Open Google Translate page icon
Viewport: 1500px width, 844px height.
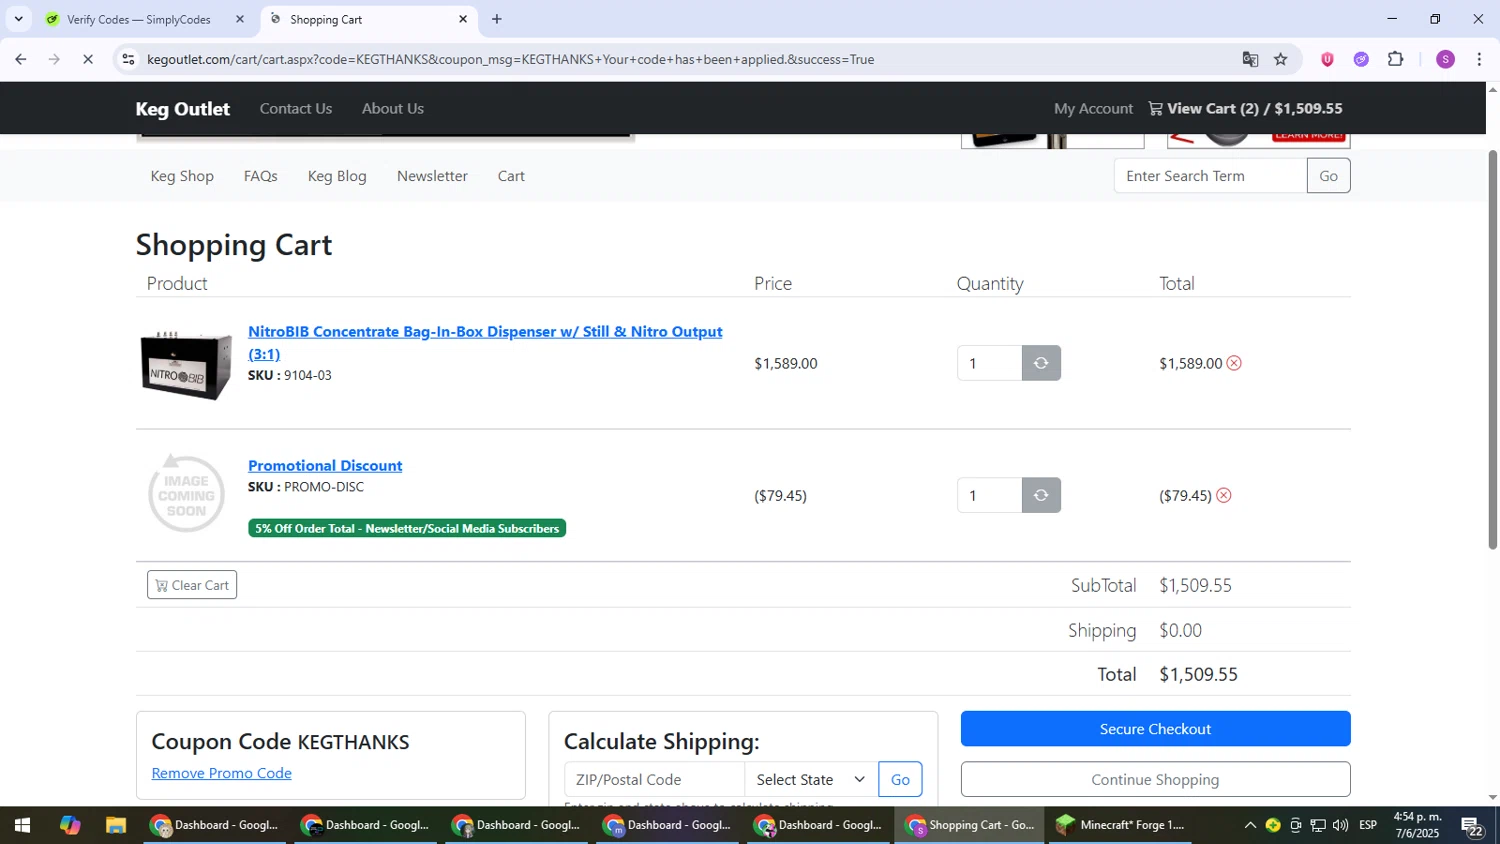(1250, 59)
